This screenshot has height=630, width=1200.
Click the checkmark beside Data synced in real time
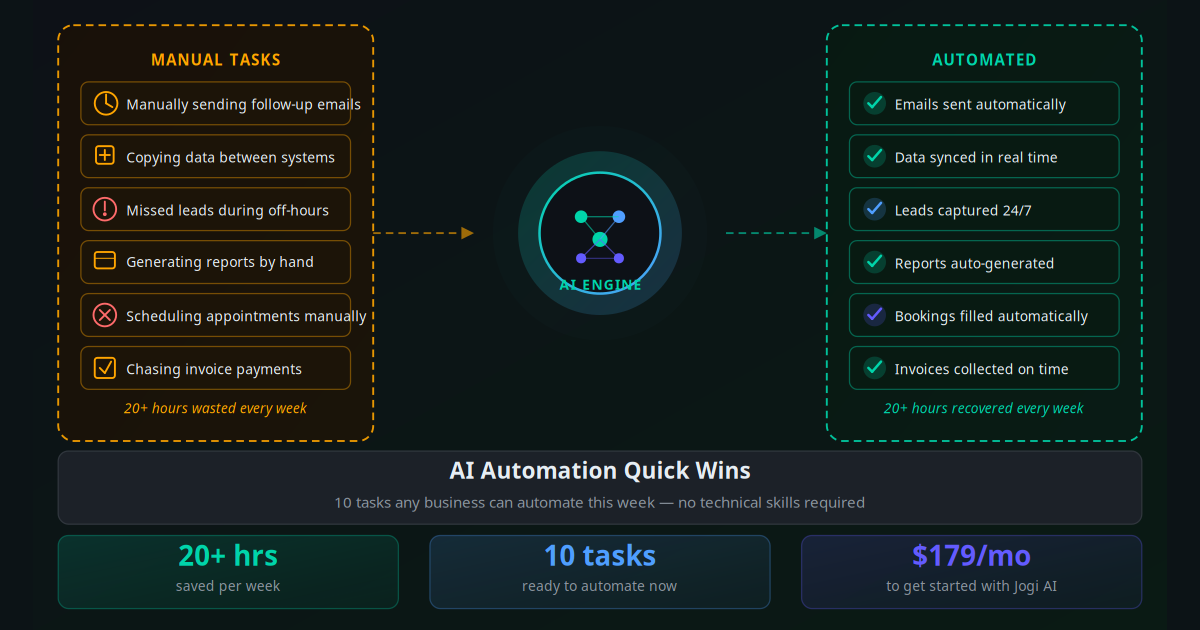point(875,156)
